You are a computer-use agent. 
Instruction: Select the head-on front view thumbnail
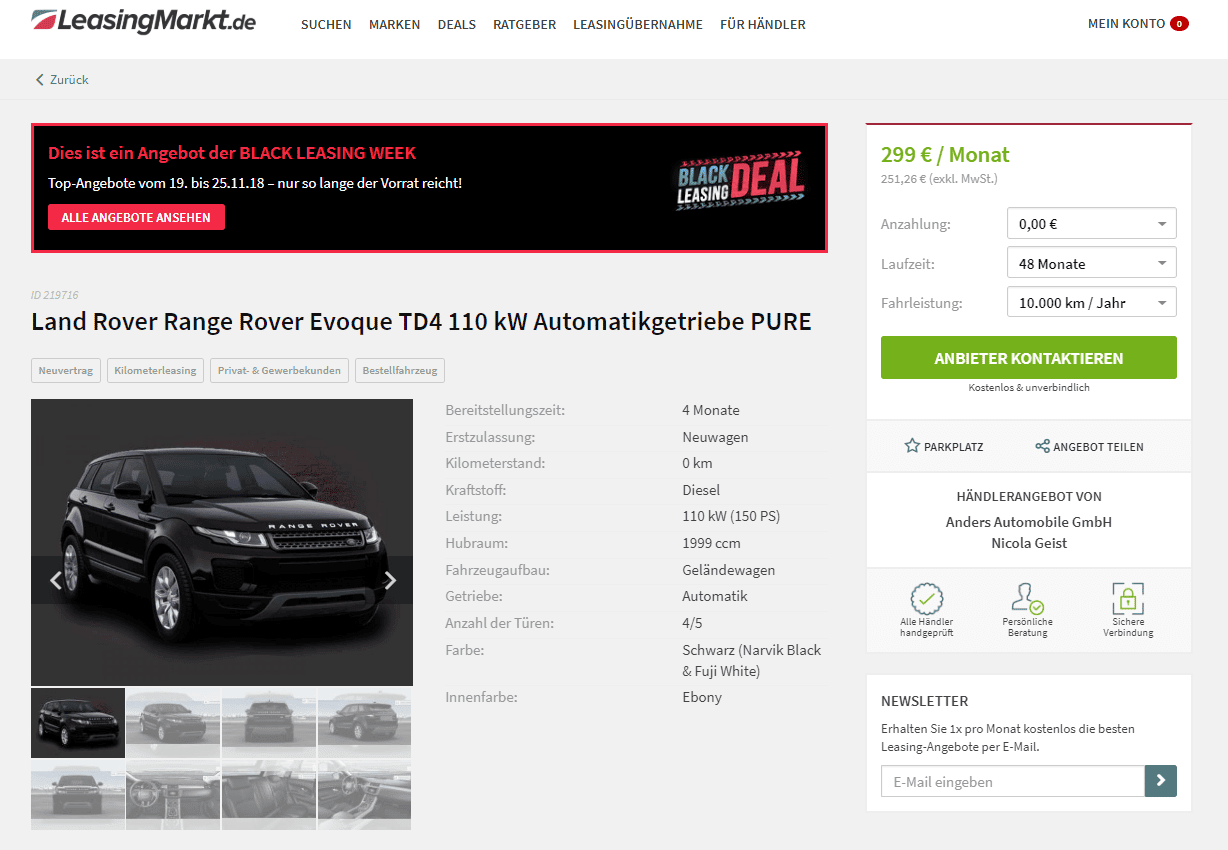78,795
